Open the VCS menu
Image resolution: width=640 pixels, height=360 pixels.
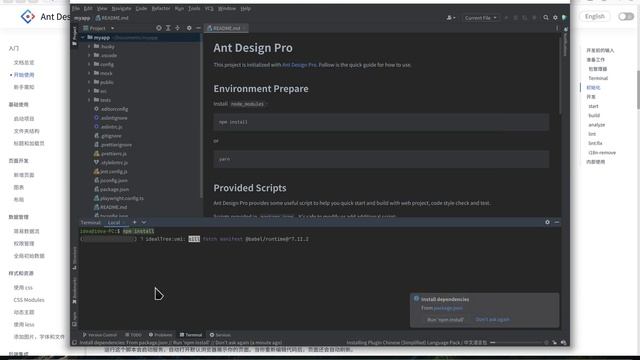tap(209, 8)
